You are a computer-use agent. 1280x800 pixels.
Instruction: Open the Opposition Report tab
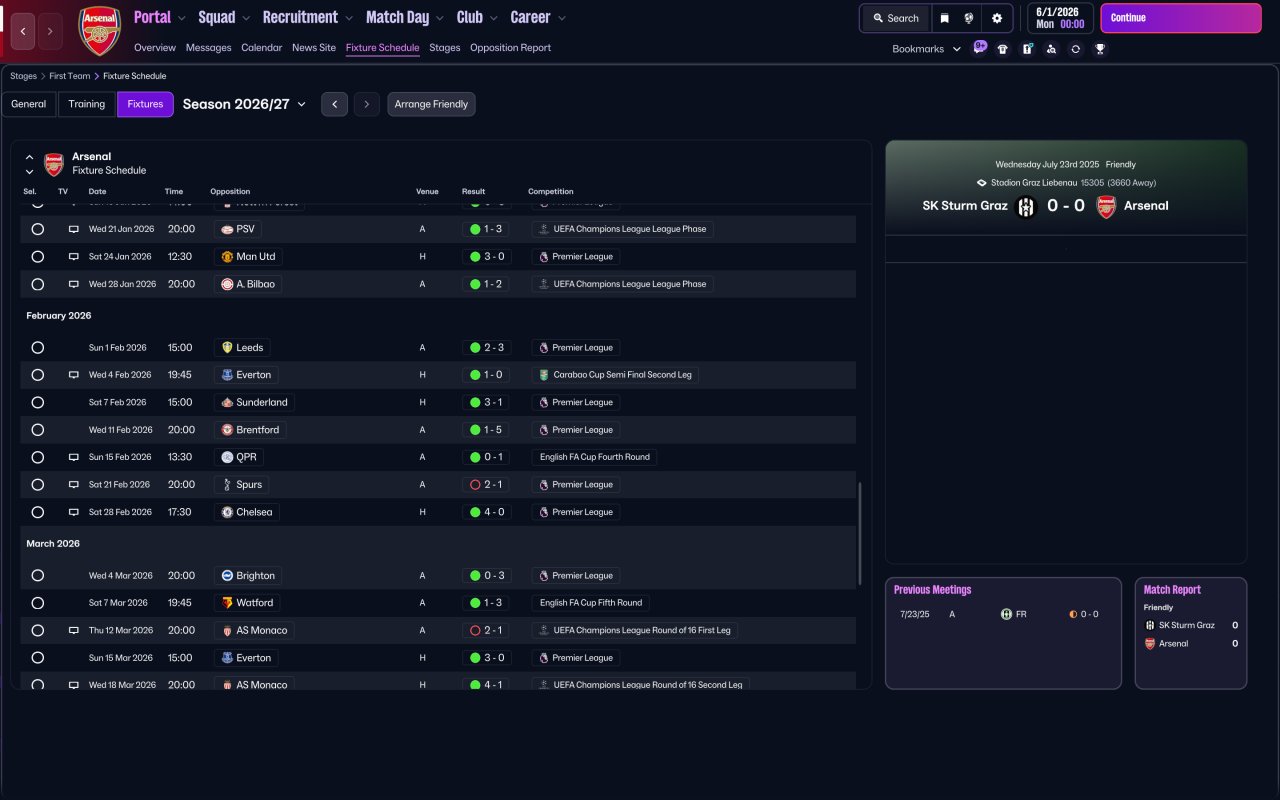510,48
